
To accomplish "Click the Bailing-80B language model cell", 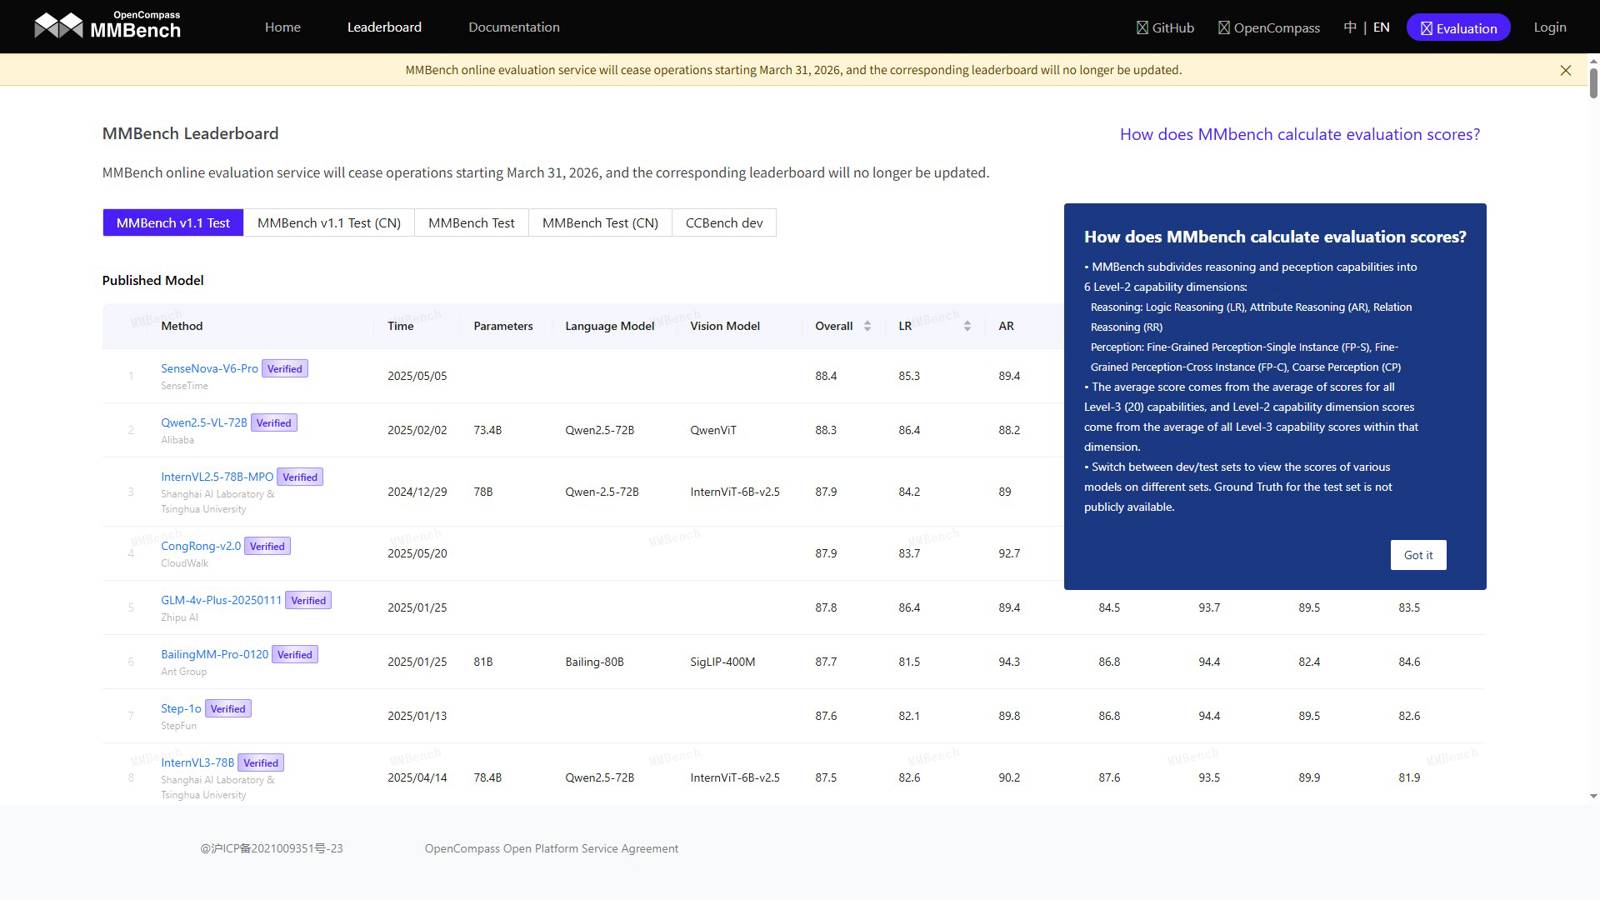I will tap(594, 662).
